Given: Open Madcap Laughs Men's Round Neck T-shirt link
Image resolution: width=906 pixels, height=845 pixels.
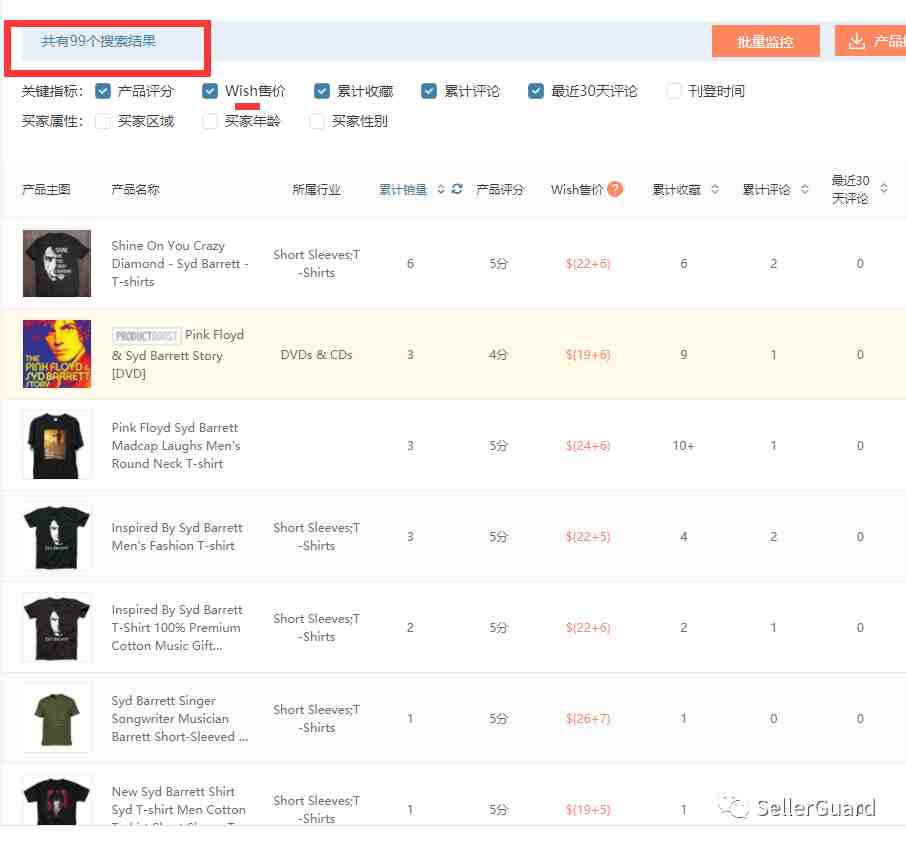Looking at the screenshot, I should click(176, 446).
